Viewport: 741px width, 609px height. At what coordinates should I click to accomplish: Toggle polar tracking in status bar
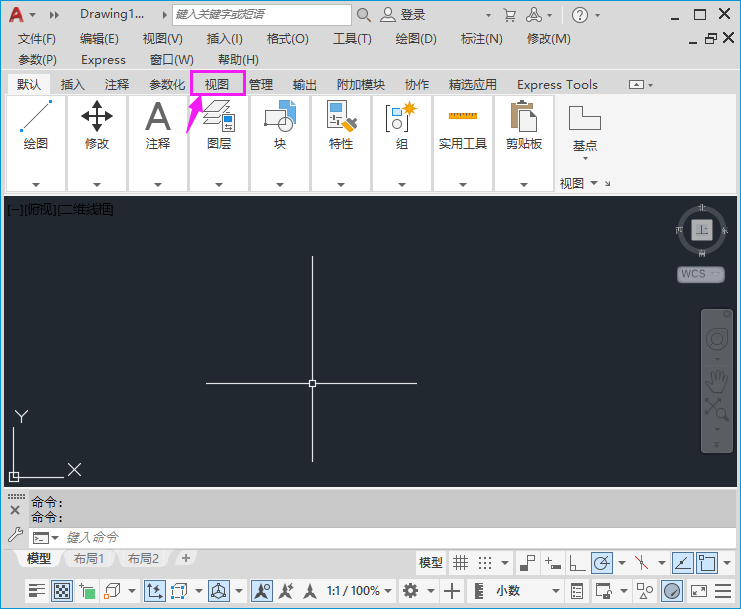click(602, 563)
